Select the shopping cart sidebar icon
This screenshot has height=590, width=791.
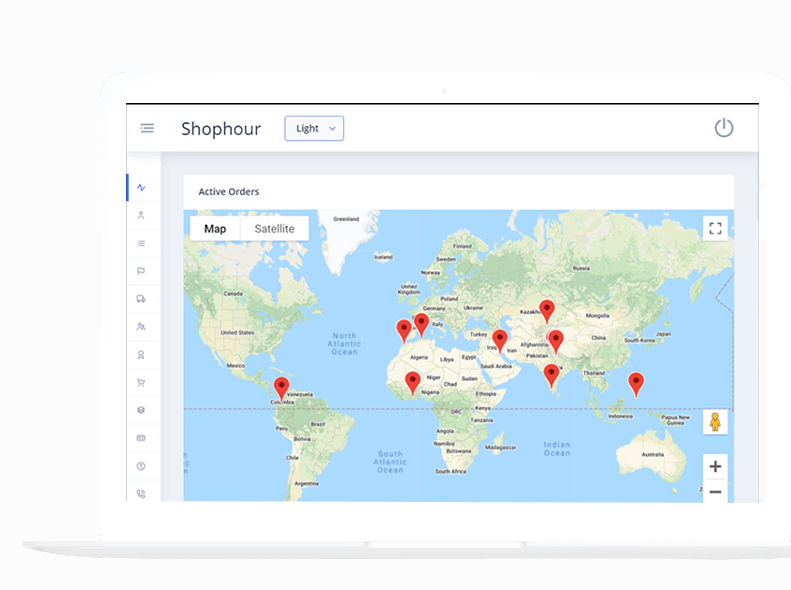pyautogui.click(x=141, y=382)
